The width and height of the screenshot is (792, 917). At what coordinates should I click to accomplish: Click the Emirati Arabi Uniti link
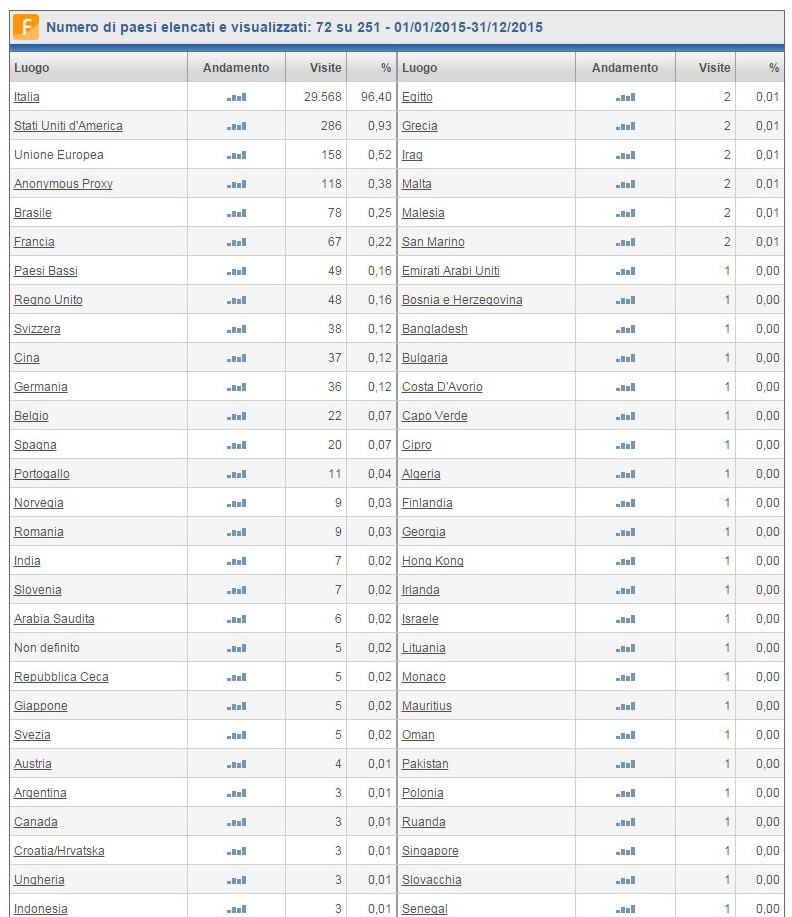450,271
